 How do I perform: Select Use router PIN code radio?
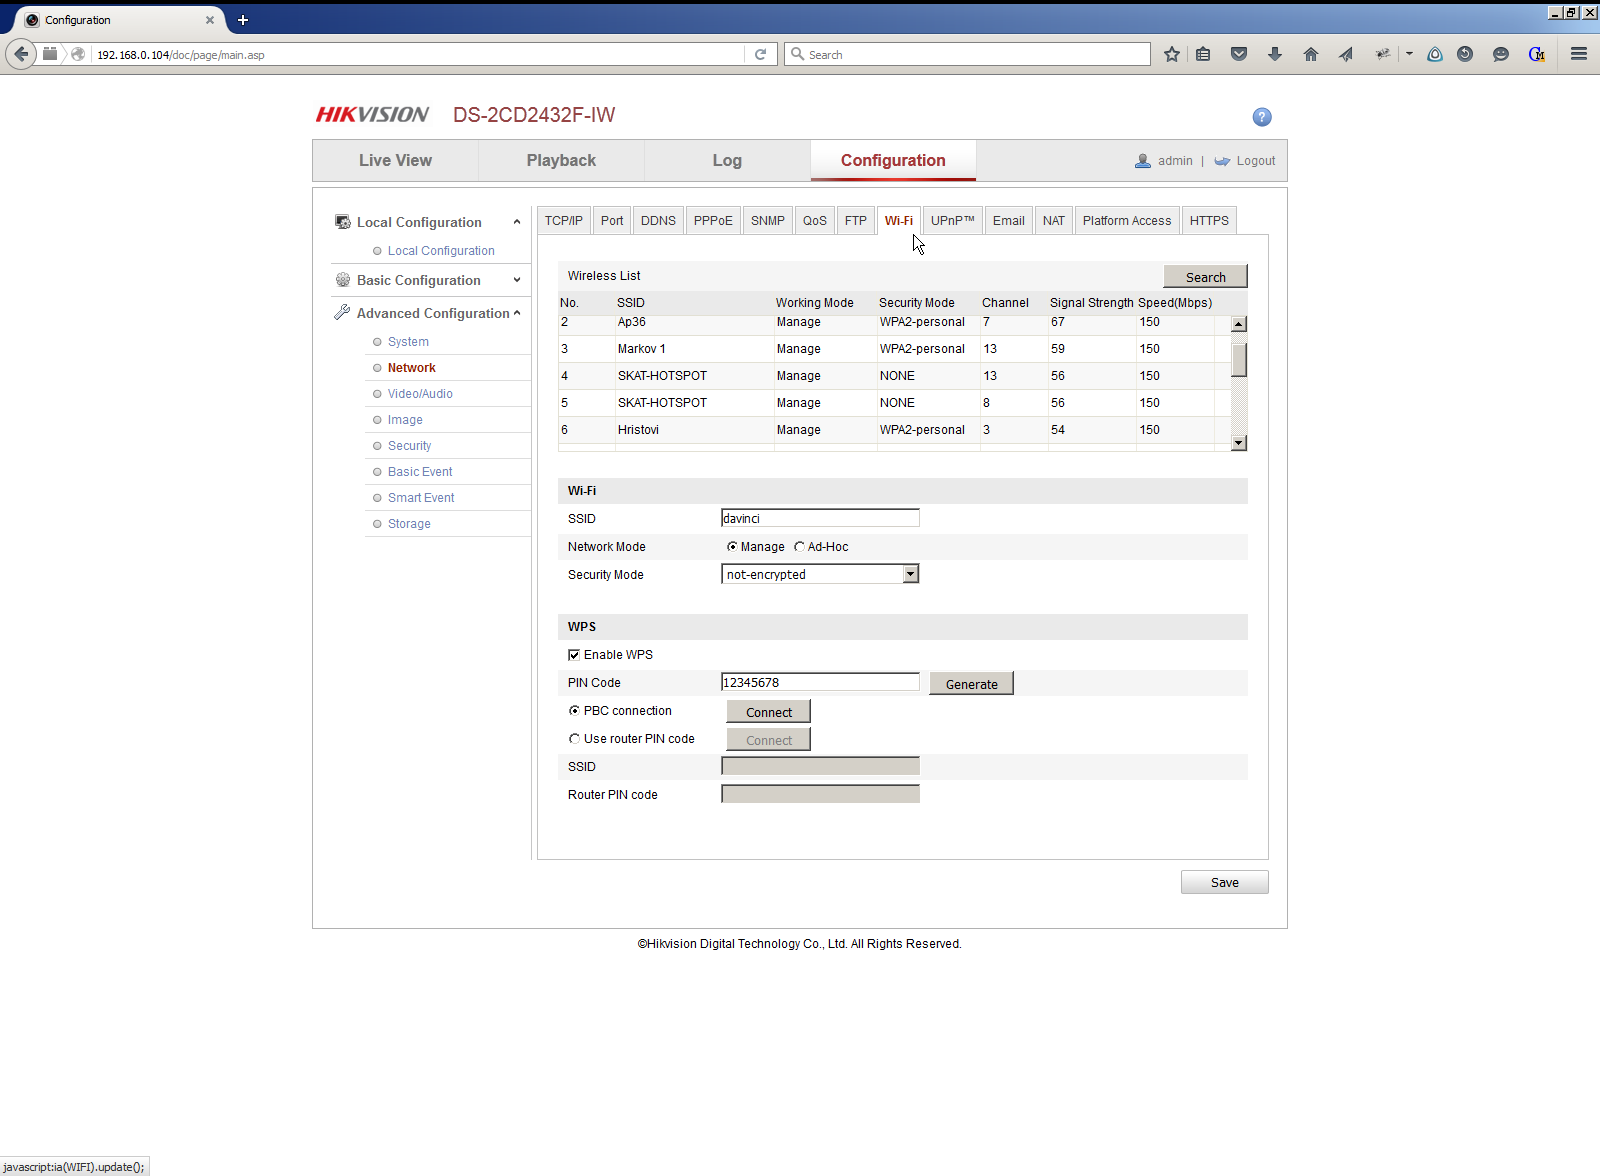pos(574,739)
